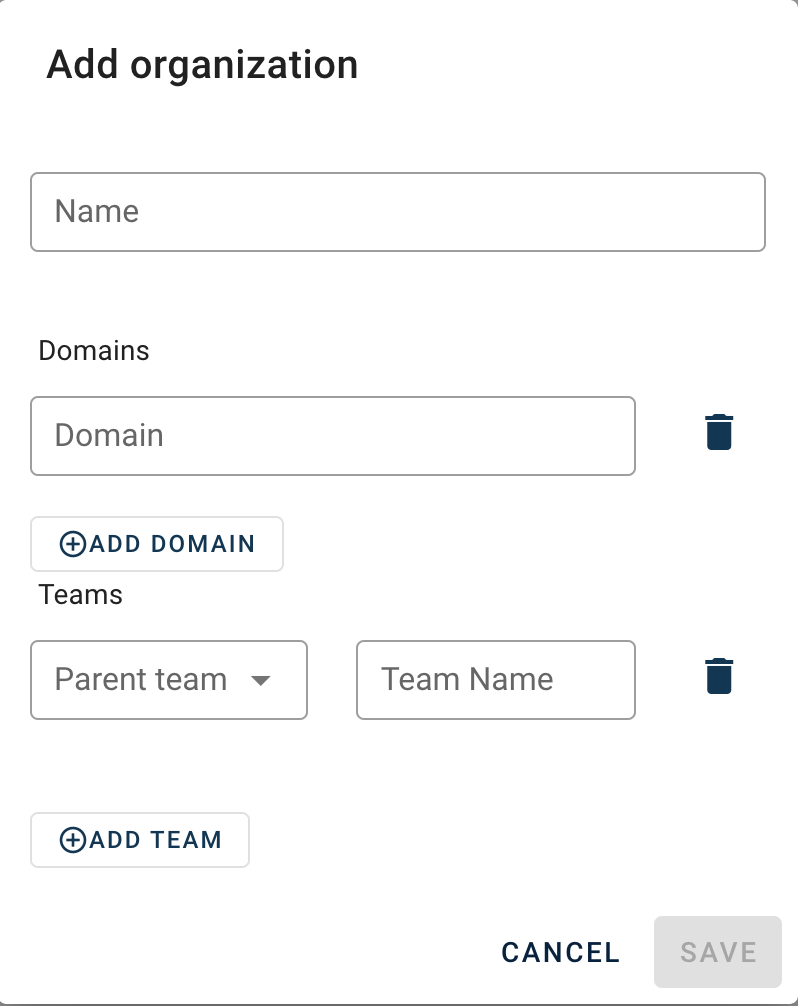The width and height of the screenshot is (798, 1006).
Task: Click ADD DOMAIN to add another domain
Action: 156,543
